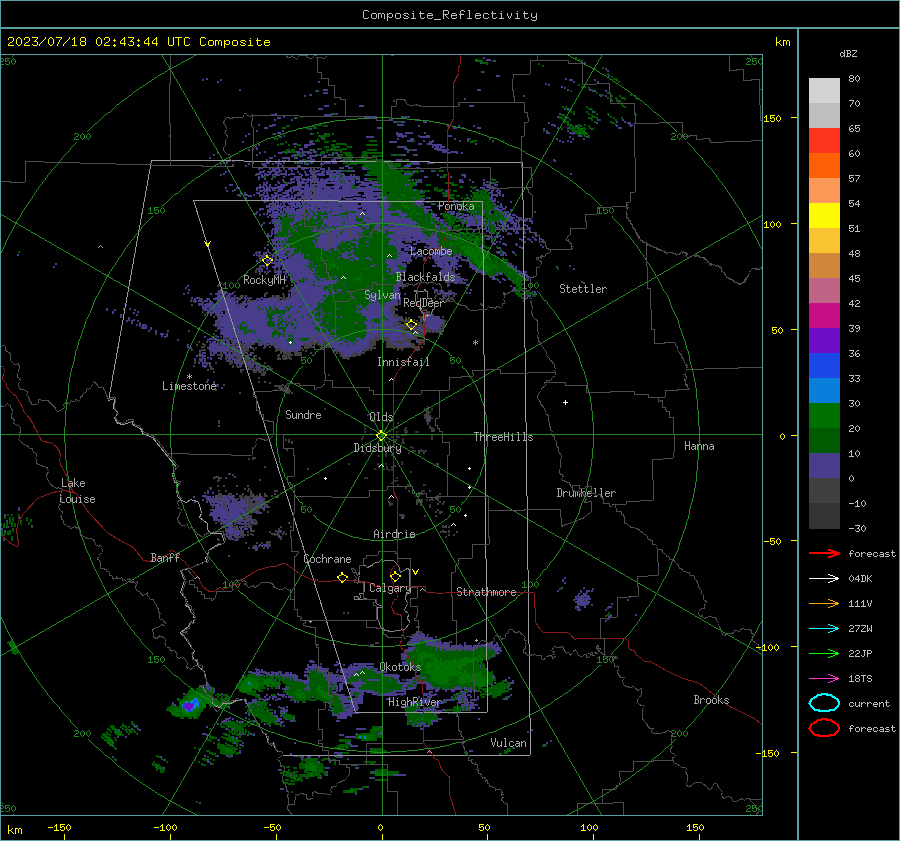Image resolution: width=900 pixels, height=841 pixels.
Task: Click the green 22JP arrow in the legend
Action: (x=824, y=653)
